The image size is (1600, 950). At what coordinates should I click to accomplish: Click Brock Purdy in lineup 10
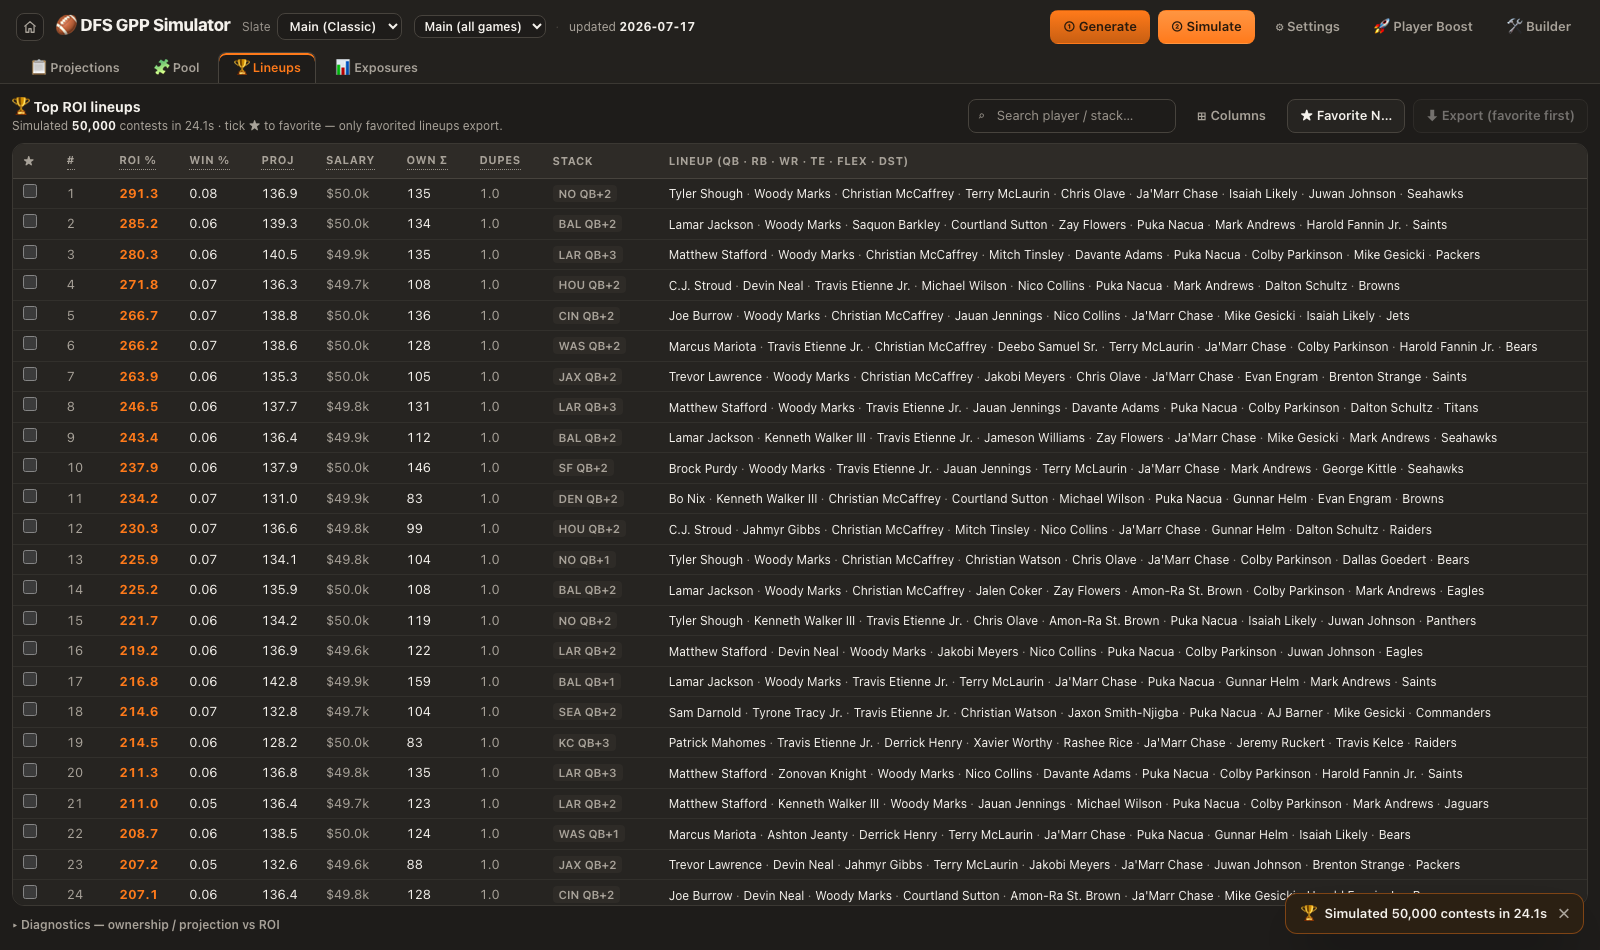(703, 469)
